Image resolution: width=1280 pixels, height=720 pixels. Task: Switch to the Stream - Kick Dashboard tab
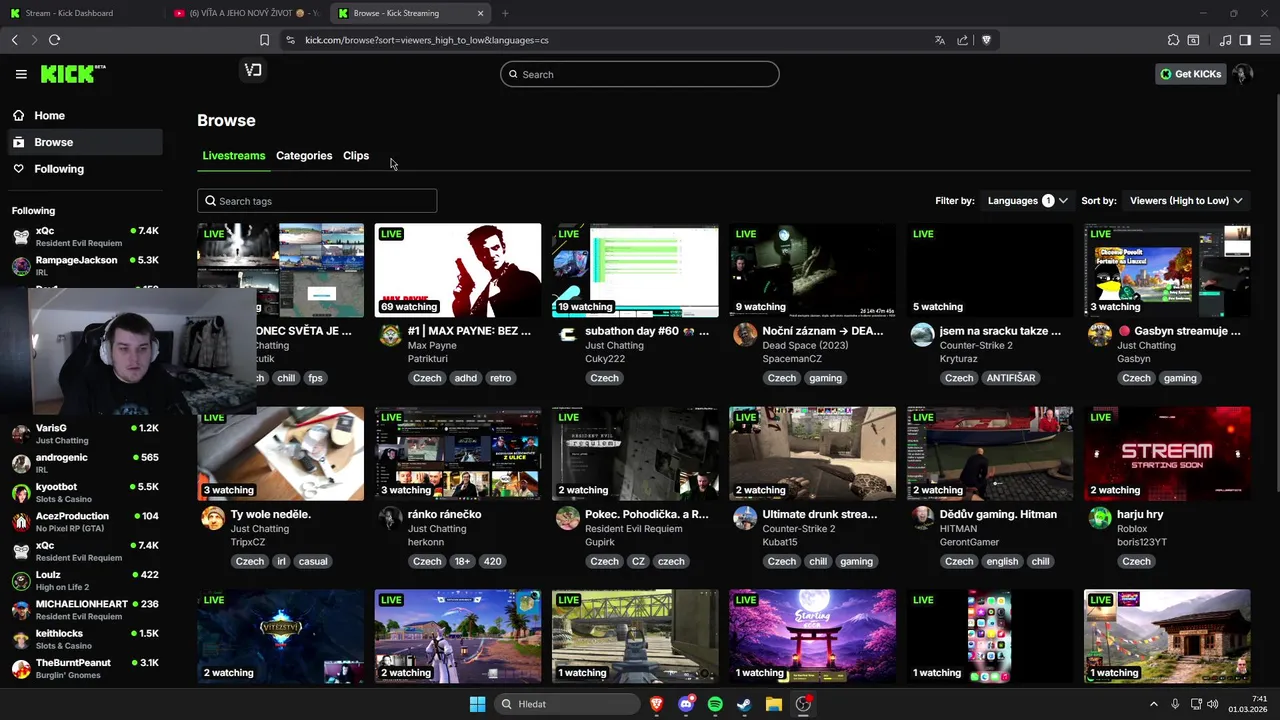click(x=82, y=13)
